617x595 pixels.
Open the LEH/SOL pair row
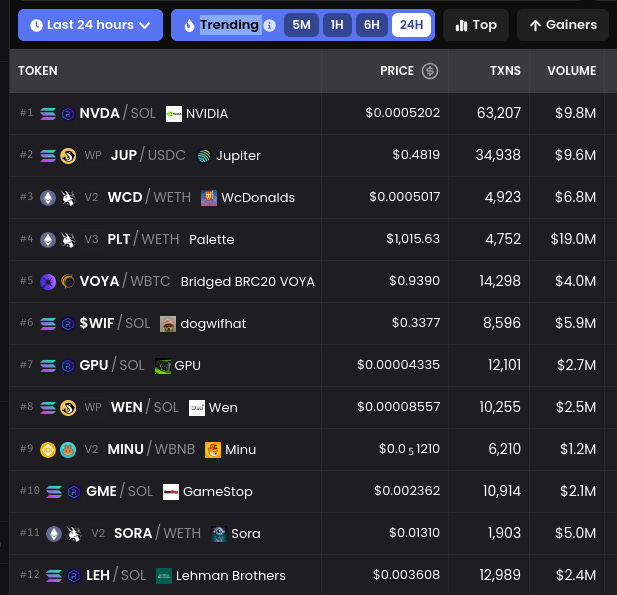point(313,575)
